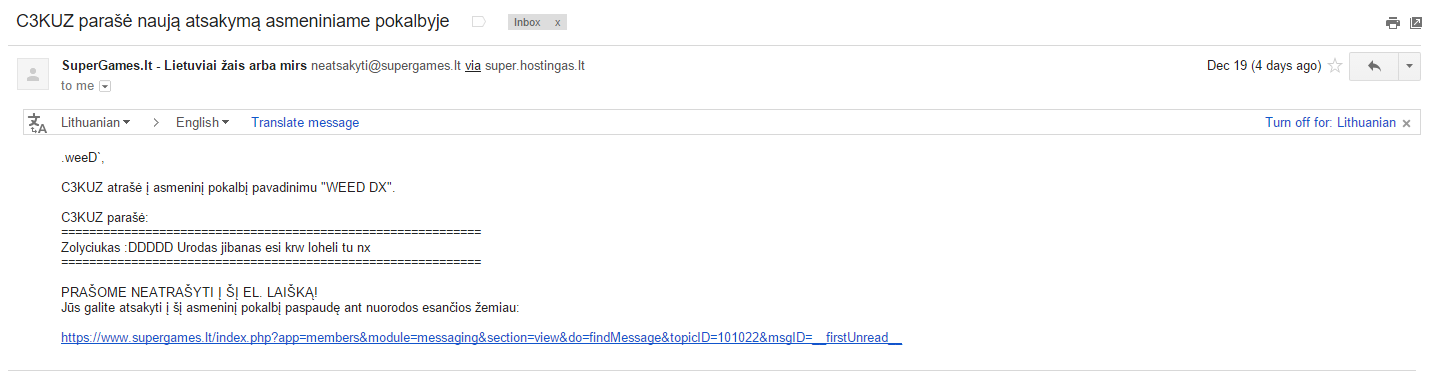
Task: Open the English target language dropdown
Action: [x=202, y=123]
